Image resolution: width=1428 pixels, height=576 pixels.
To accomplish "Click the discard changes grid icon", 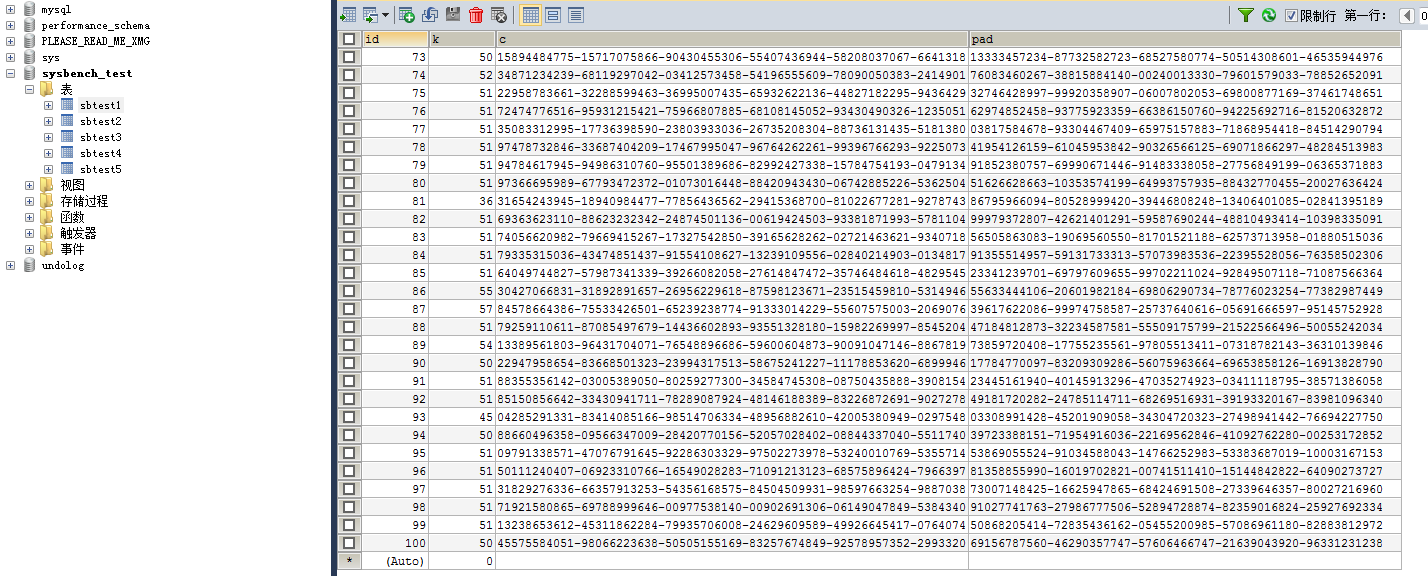I will (496, 15).
